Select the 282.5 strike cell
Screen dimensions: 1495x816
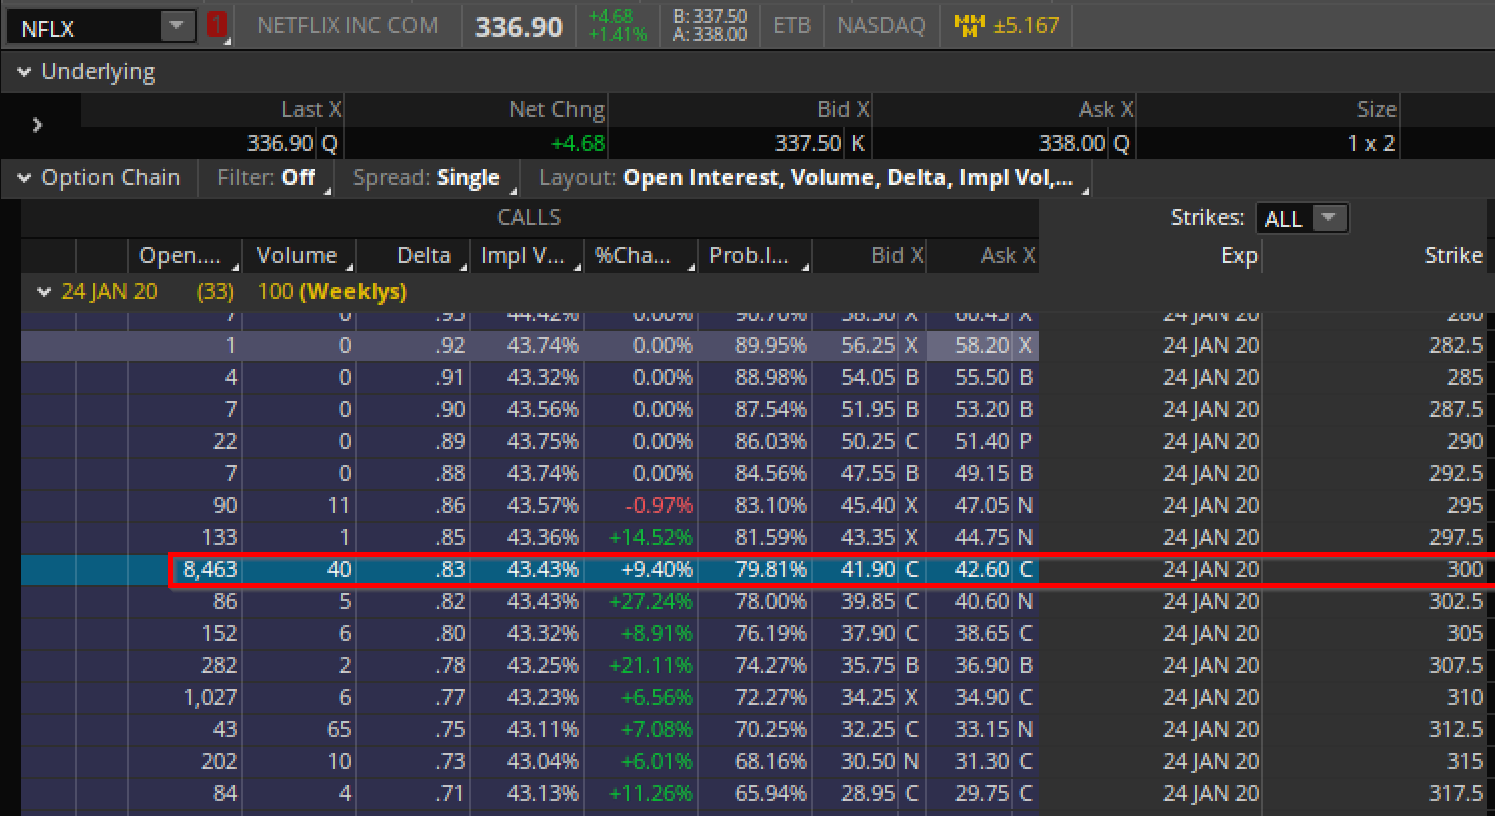click(1456, 346)
